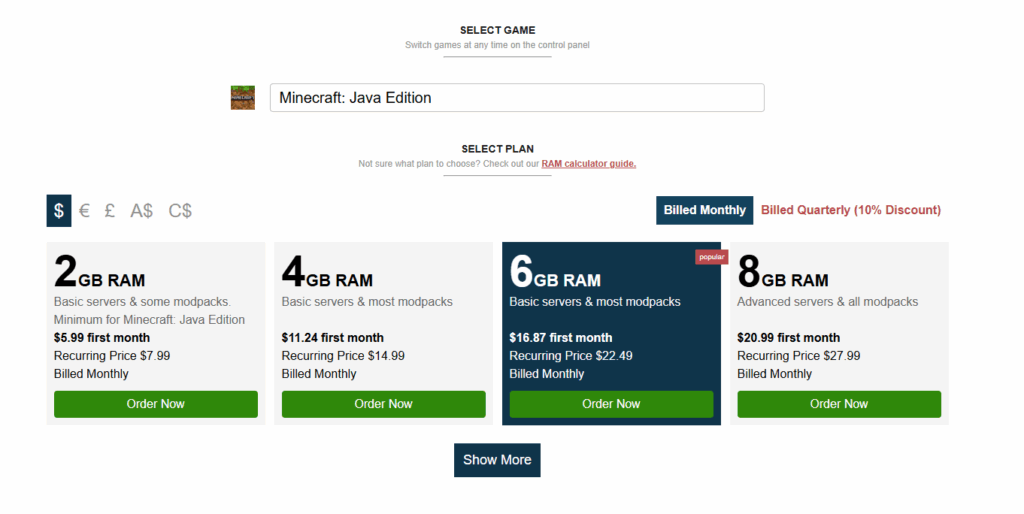Switch currency to Australian dollar A$
Viewport: 1024px width, 514px height.
tap(142, 210)
